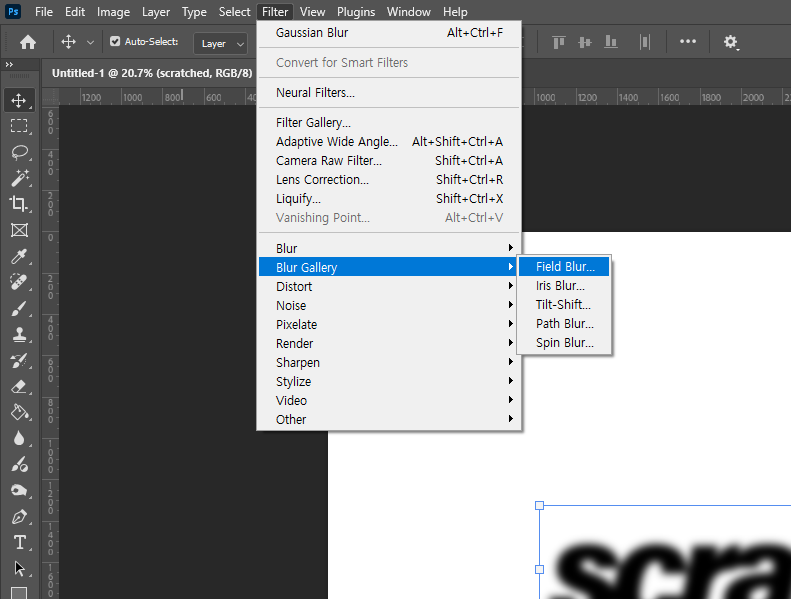The width and height of the screenshot is (791, 599).
Task: Select the Move tool in toolbar
Action: pos(19,100)
